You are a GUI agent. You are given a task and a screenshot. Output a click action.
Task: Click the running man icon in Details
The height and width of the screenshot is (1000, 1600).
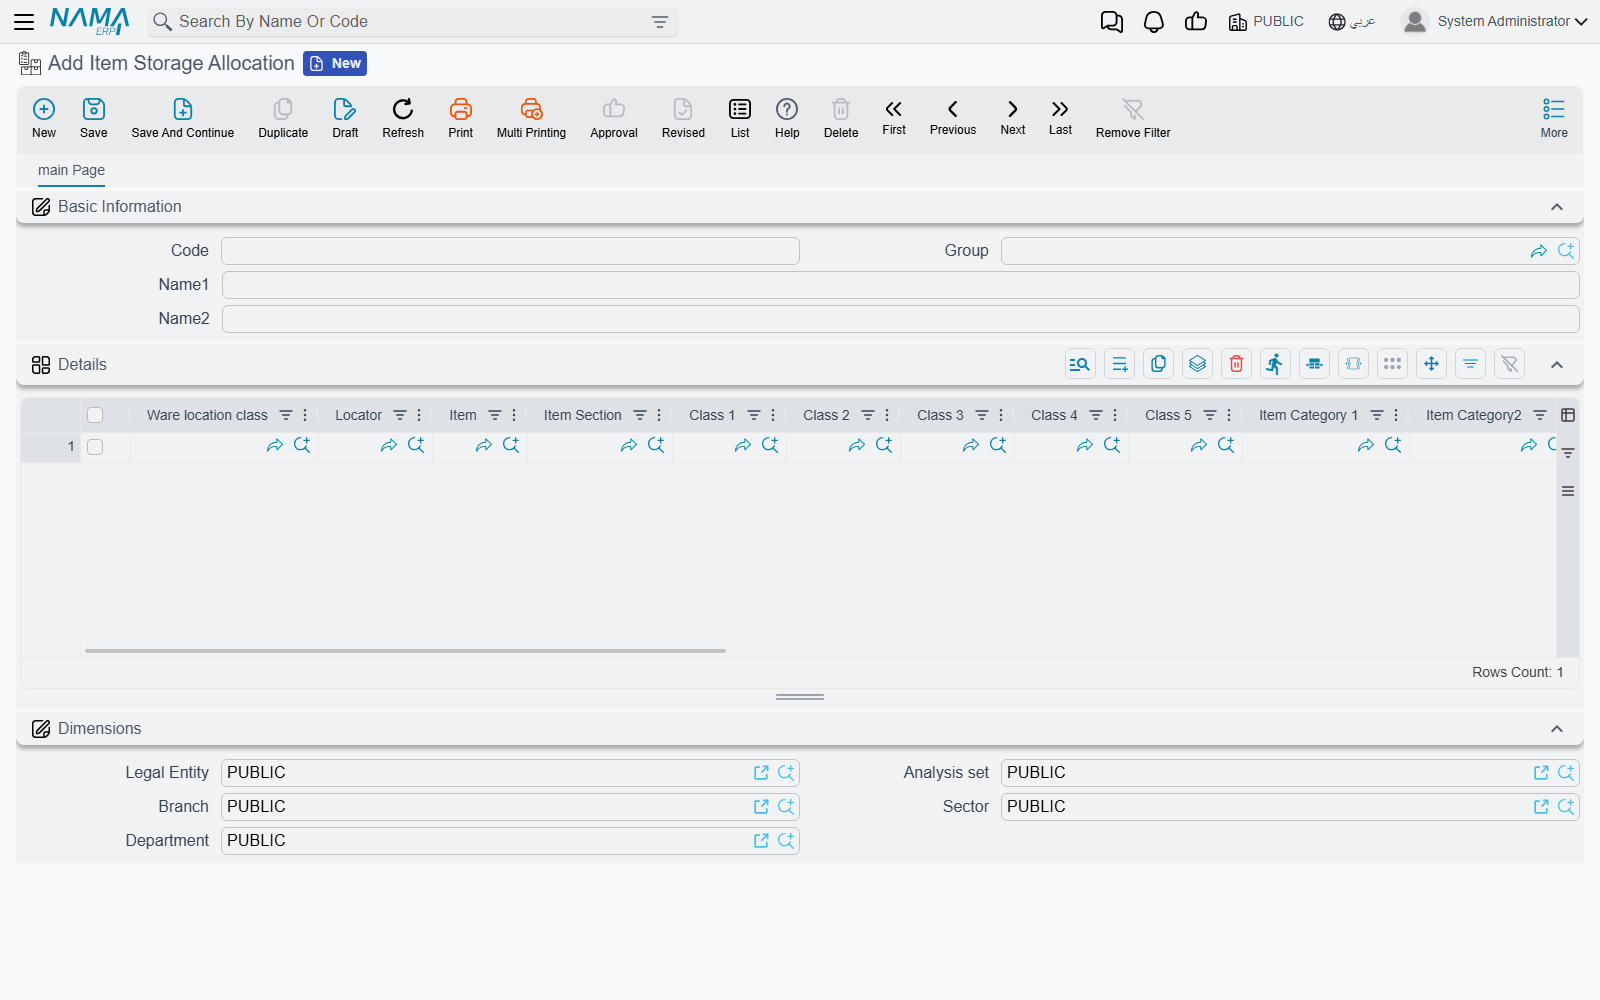coord(1275,364)
